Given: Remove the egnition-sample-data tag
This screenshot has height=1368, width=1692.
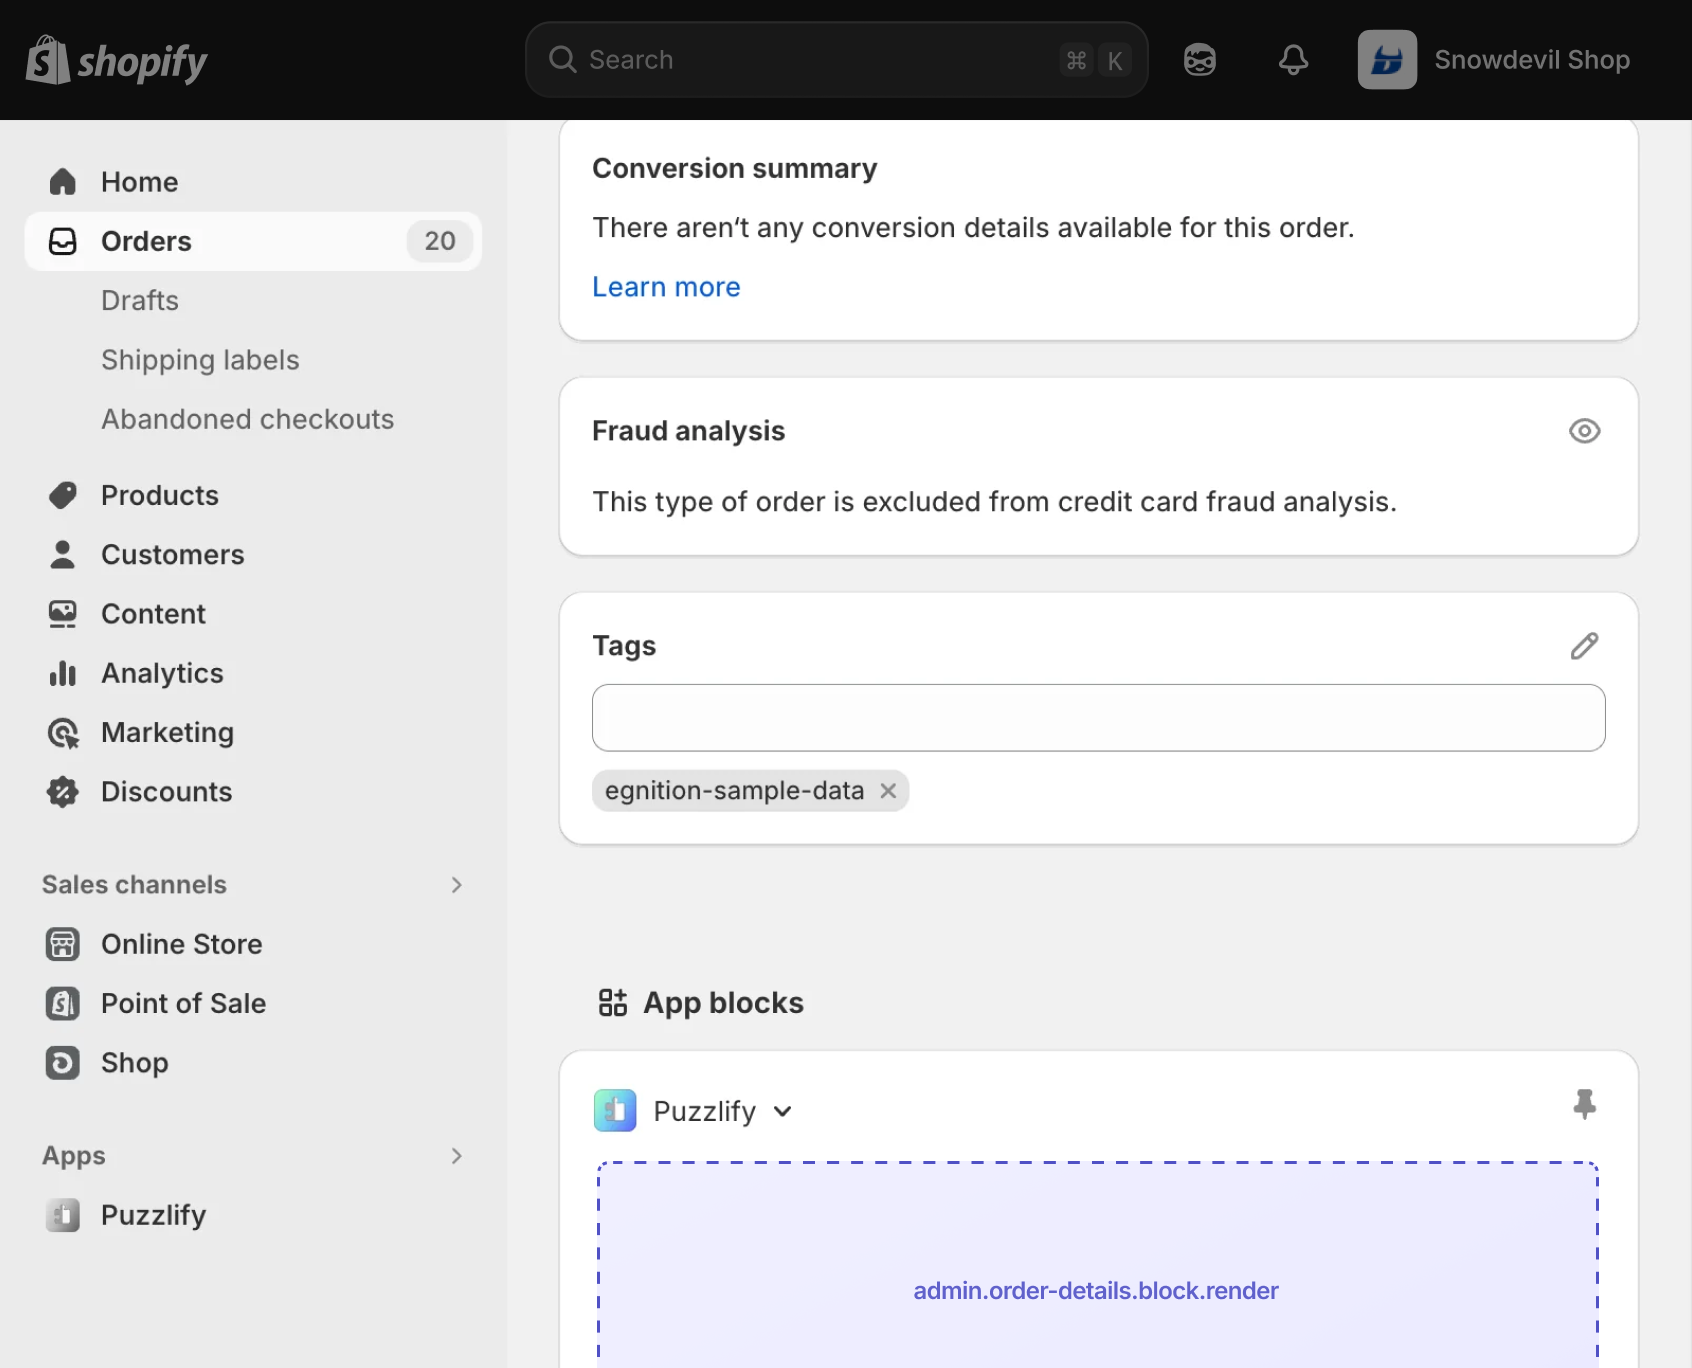Looking at the screenshot, I should [x=888, y=791].
